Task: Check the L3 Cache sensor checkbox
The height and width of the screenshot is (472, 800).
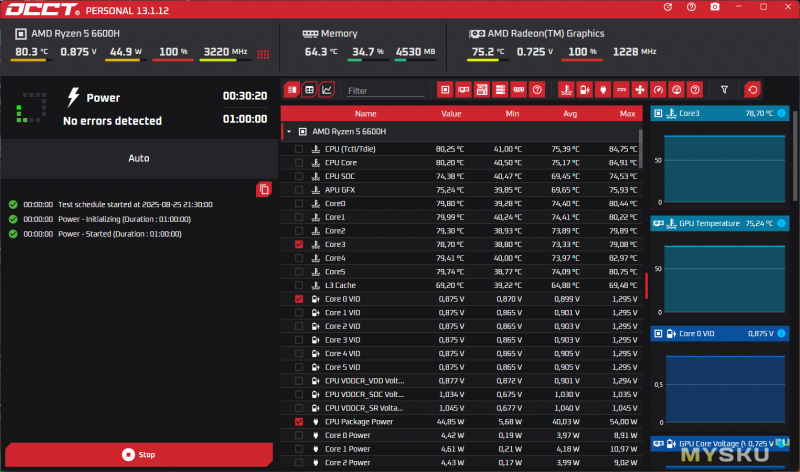Action: (x=299, y=285)
